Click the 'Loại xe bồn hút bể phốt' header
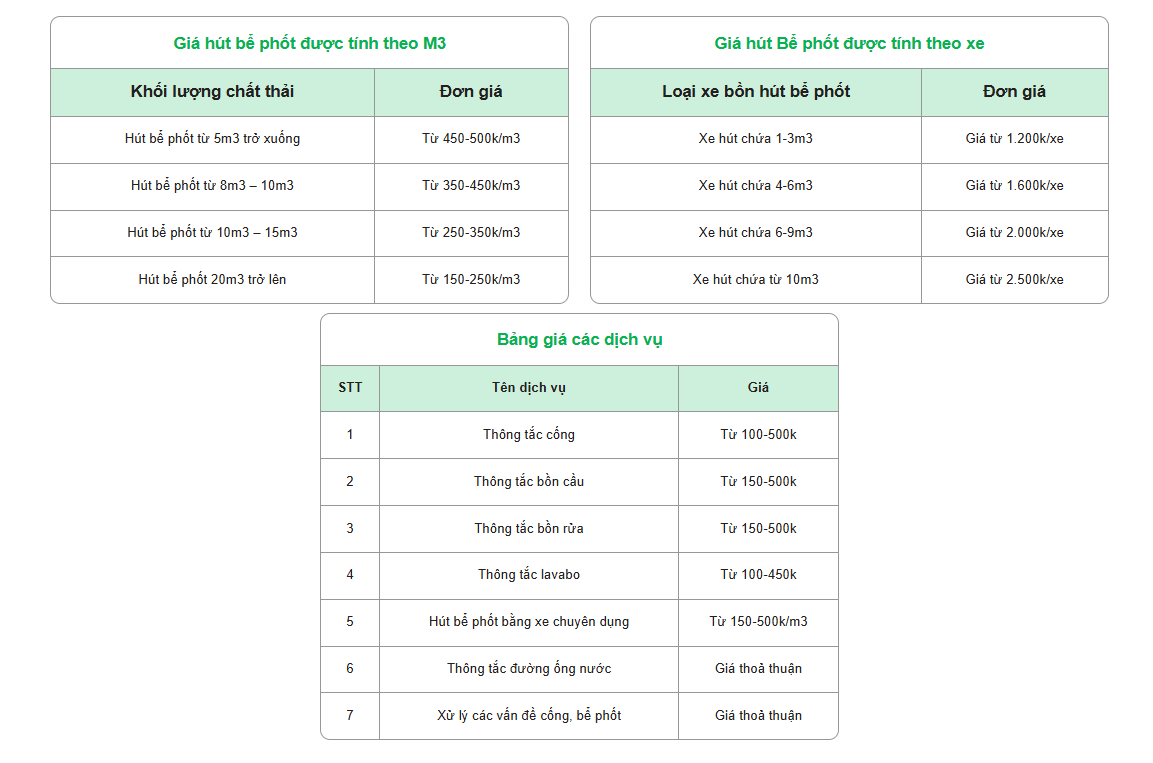The height and width of the screenshot is (763, 1153). 756,92
